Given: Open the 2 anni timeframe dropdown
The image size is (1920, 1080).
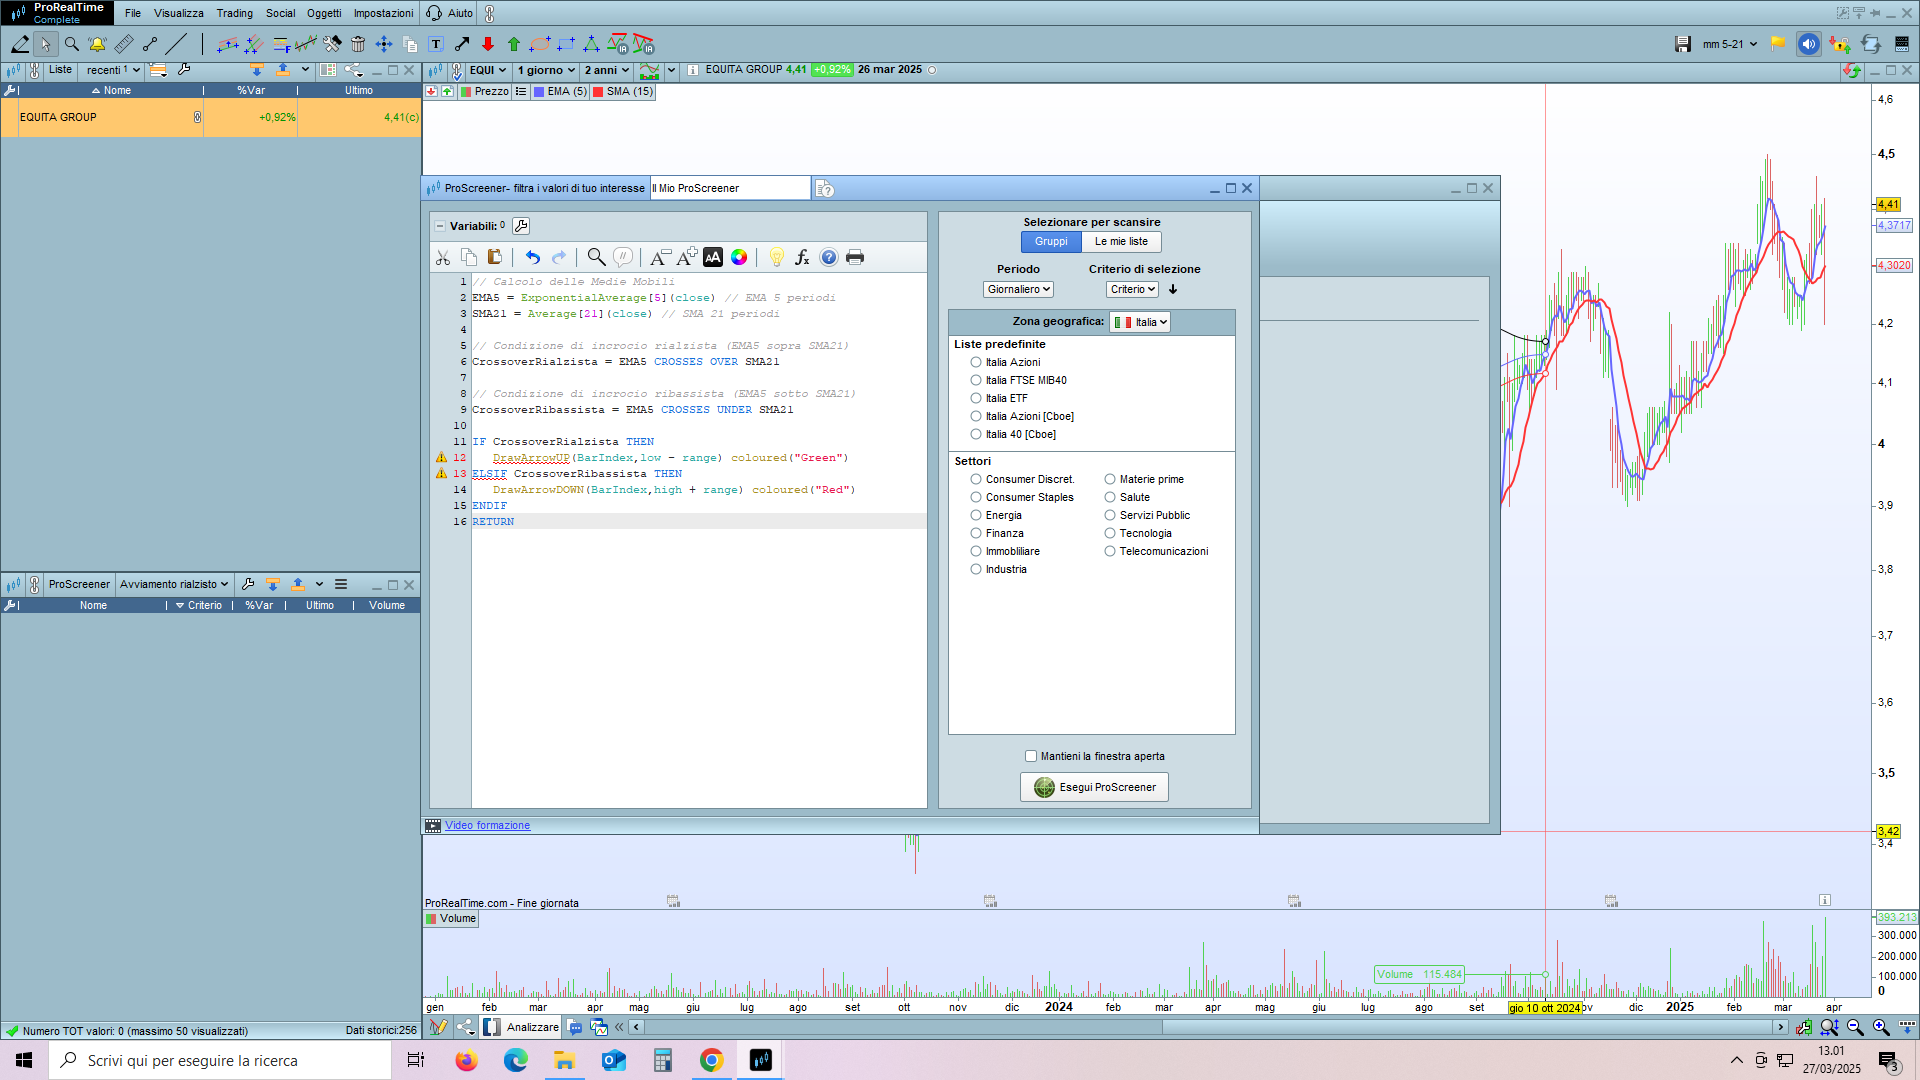Looking at the screenshot, I should click(x=606, y=70).
